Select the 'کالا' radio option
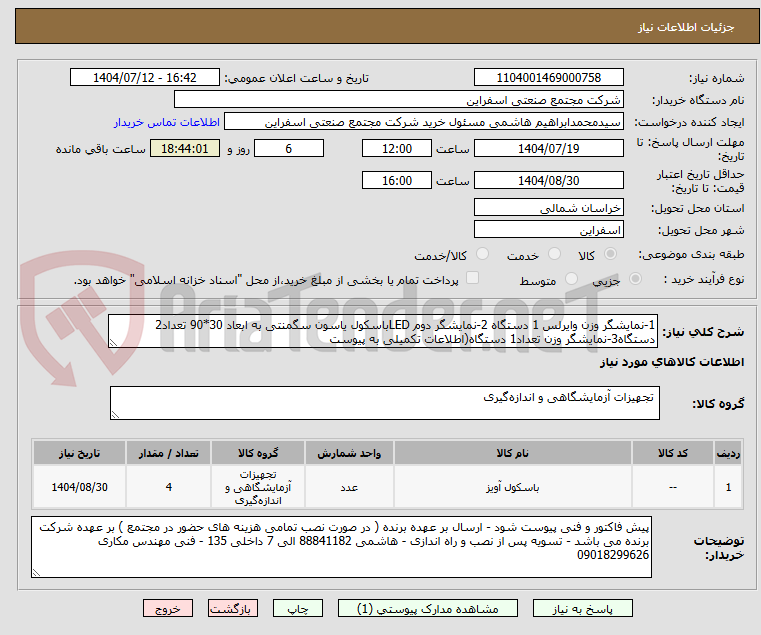This screenshot has height=635, width=761. [x=611, y=254]
